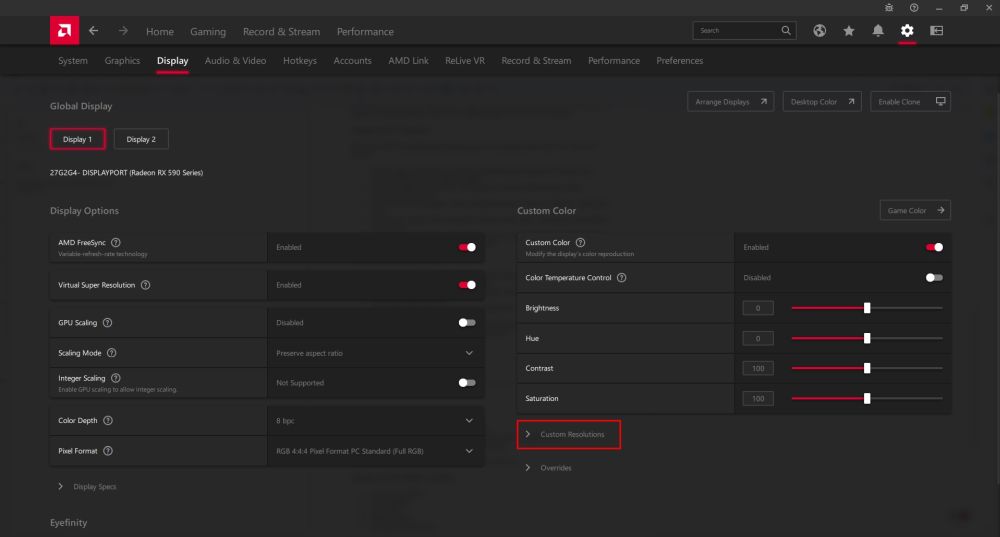The height and width of the screenshot is (537, 1000).
Task: Expand the Custom Resolutions section
Action: click(568, 434)
